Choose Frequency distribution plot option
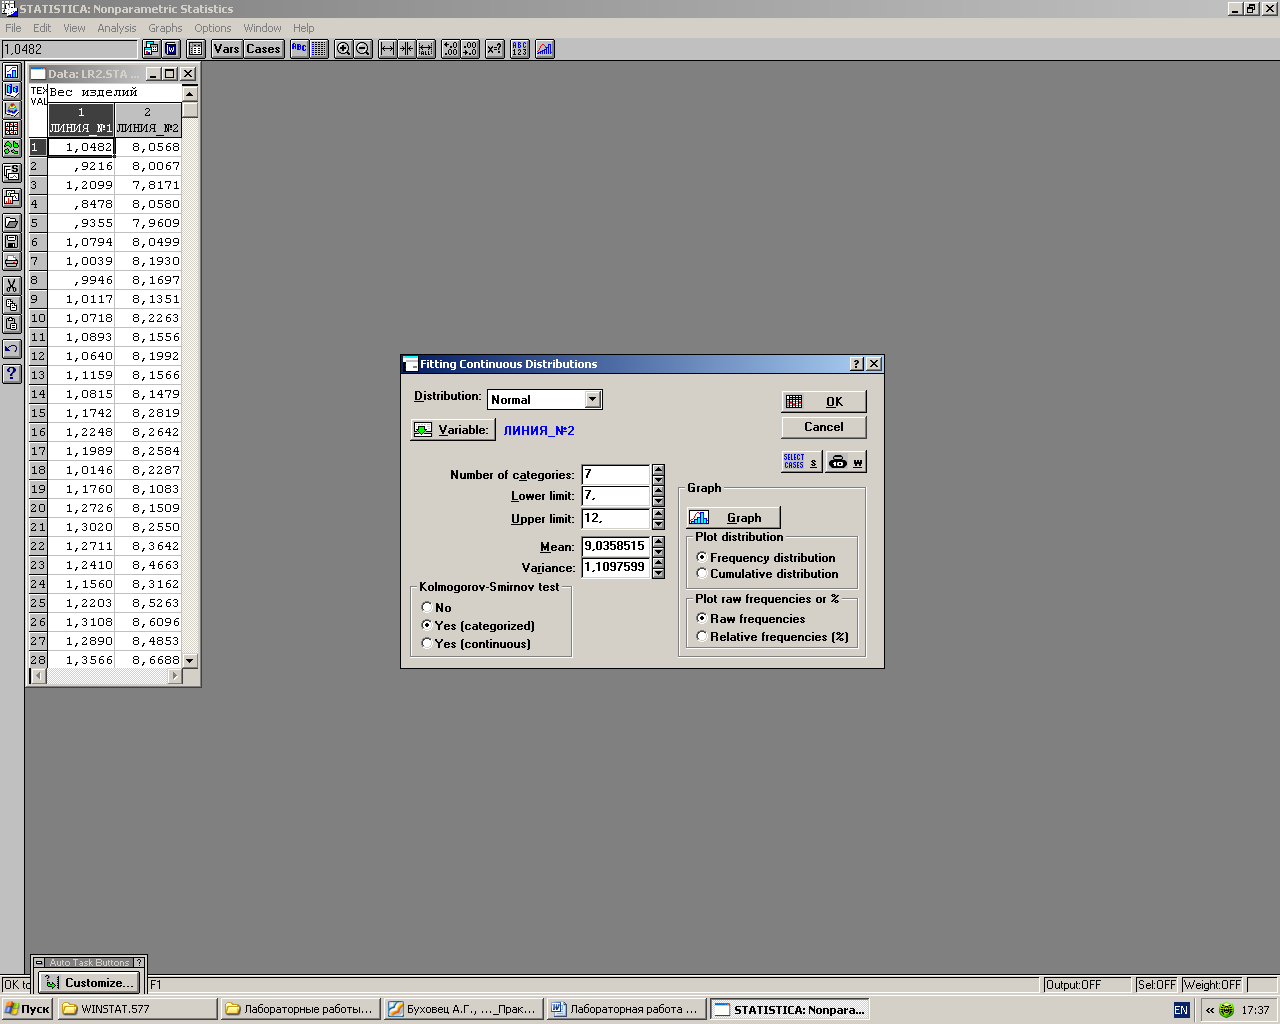The image size is (1280, 1024). pyautogui.click(x=702, y=557)
